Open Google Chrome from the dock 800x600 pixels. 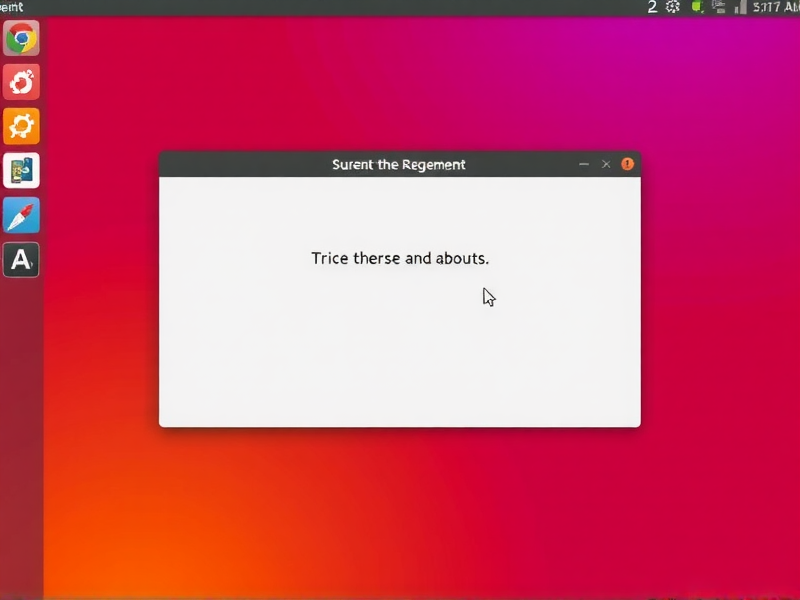pyautogui.click(x=21, y=38)
